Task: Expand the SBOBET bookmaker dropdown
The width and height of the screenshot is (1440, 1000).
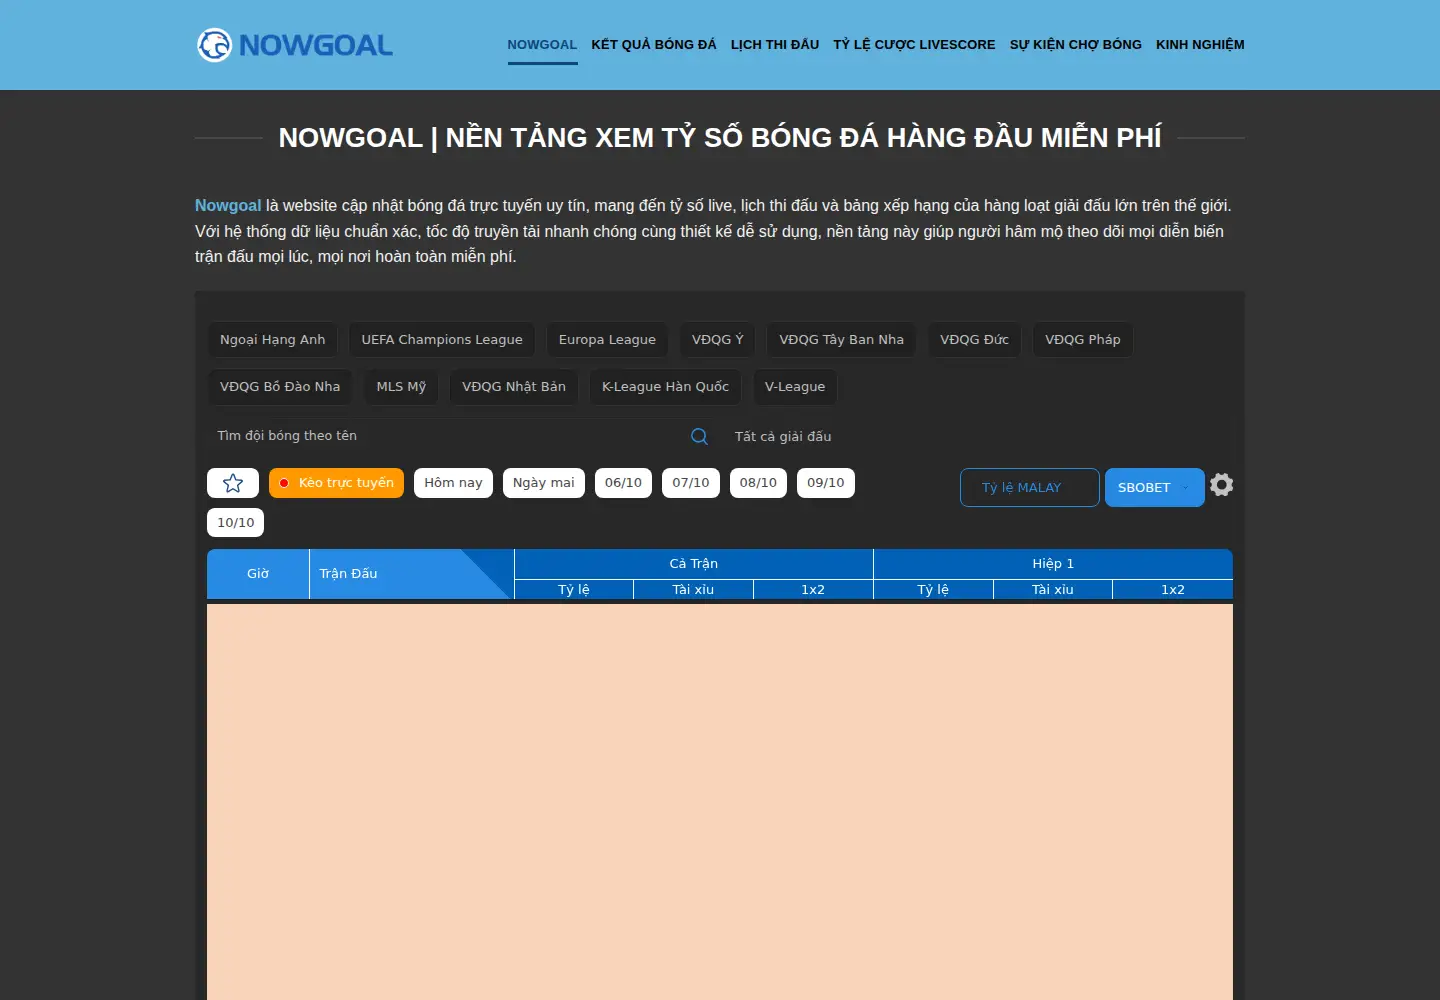Action: click(x=1154, y=487)
